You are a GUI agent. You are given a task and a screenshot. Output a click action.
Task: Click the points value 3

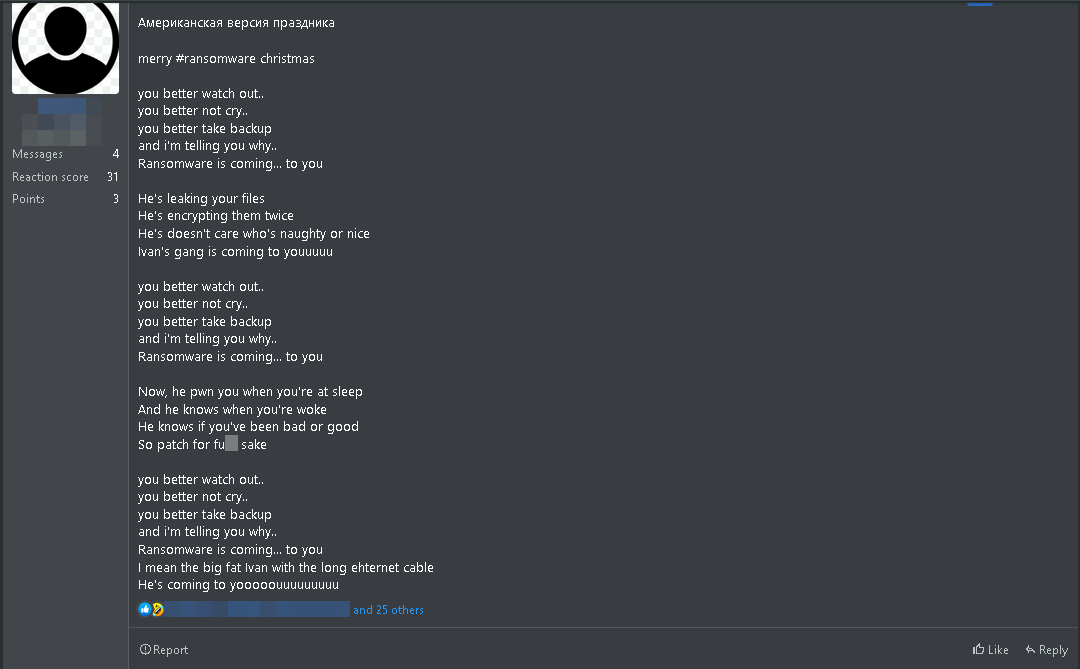click(x=116, y=199)
